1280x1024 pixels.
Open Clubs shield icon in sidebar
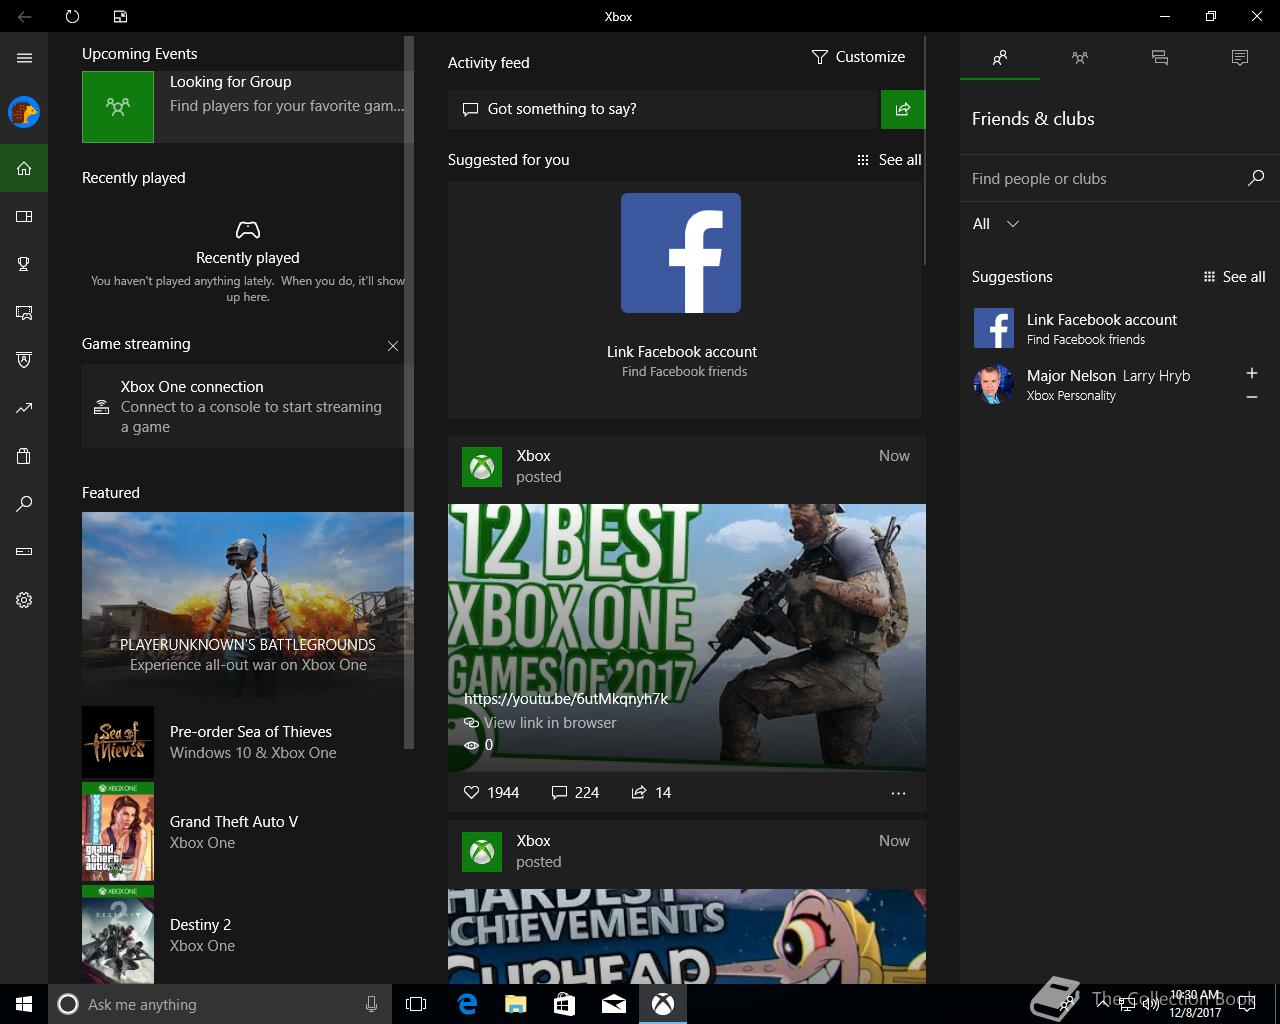coord(24,360)
